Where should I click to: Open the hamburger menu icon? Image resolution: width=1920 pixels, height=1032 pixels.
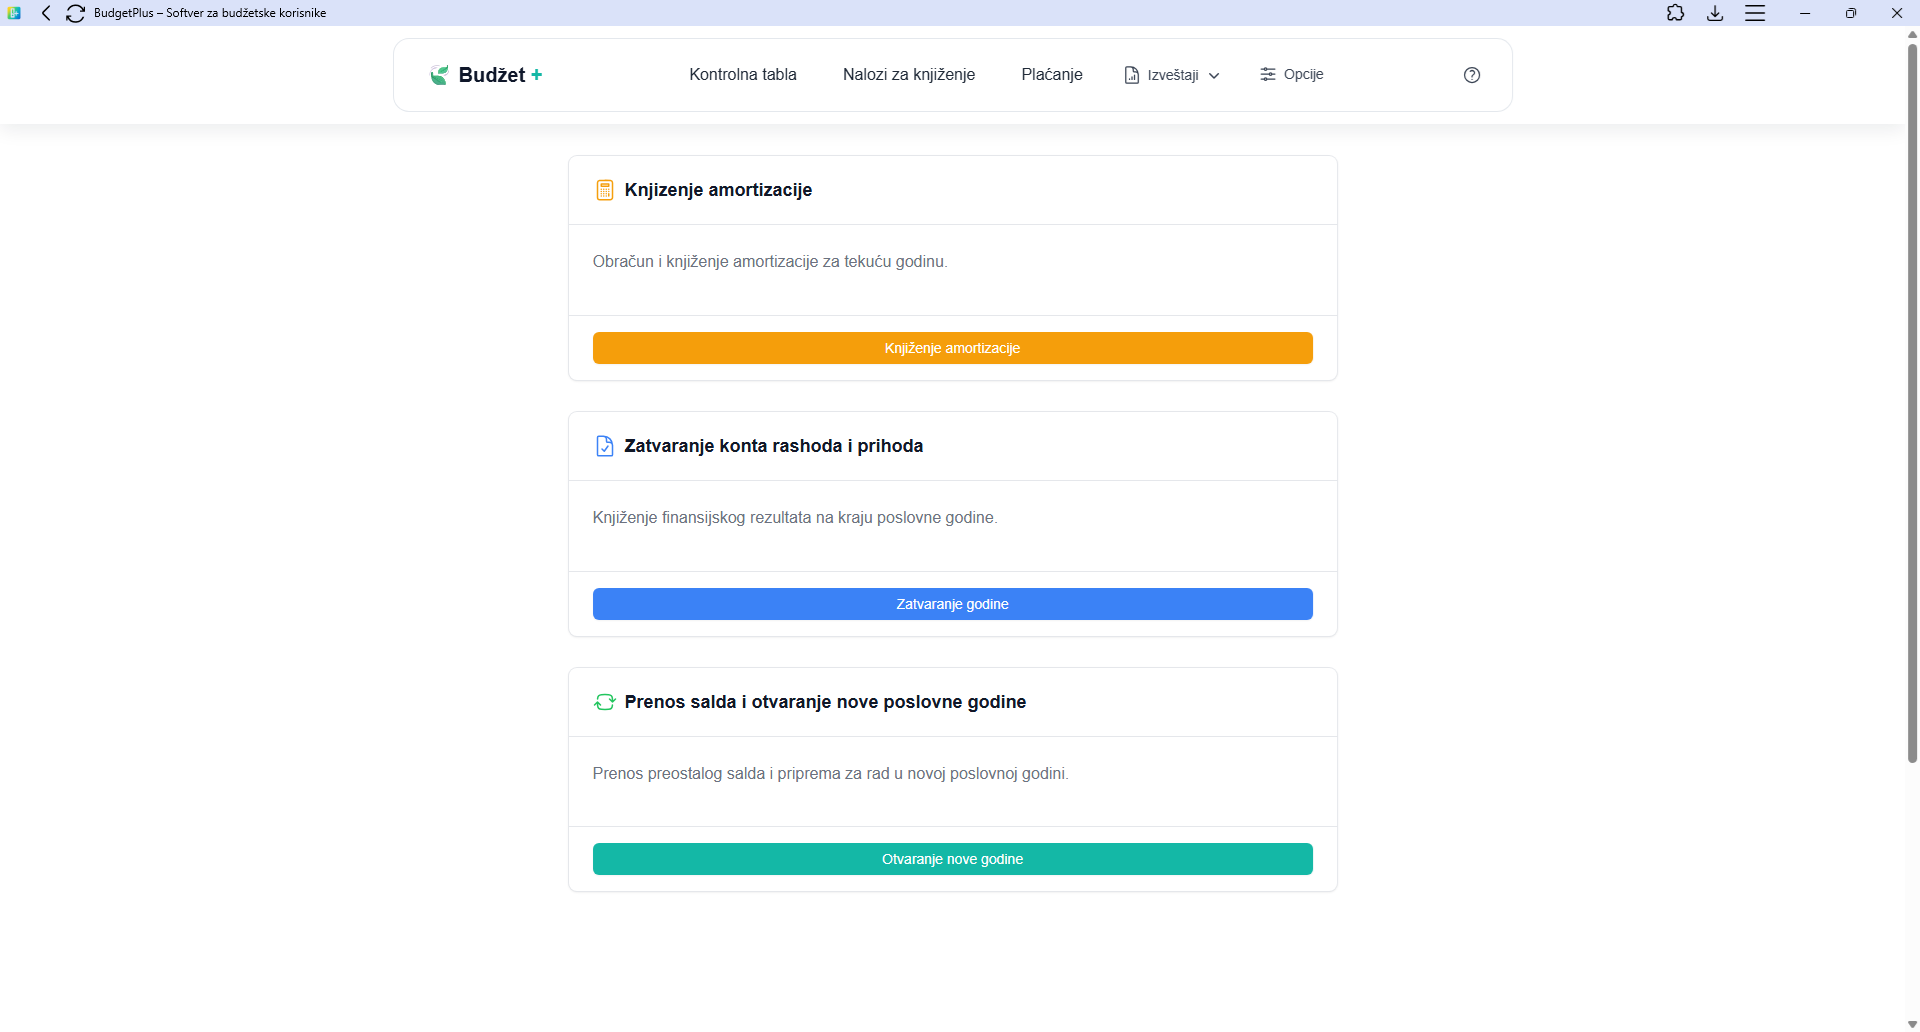click(1755, 13)
